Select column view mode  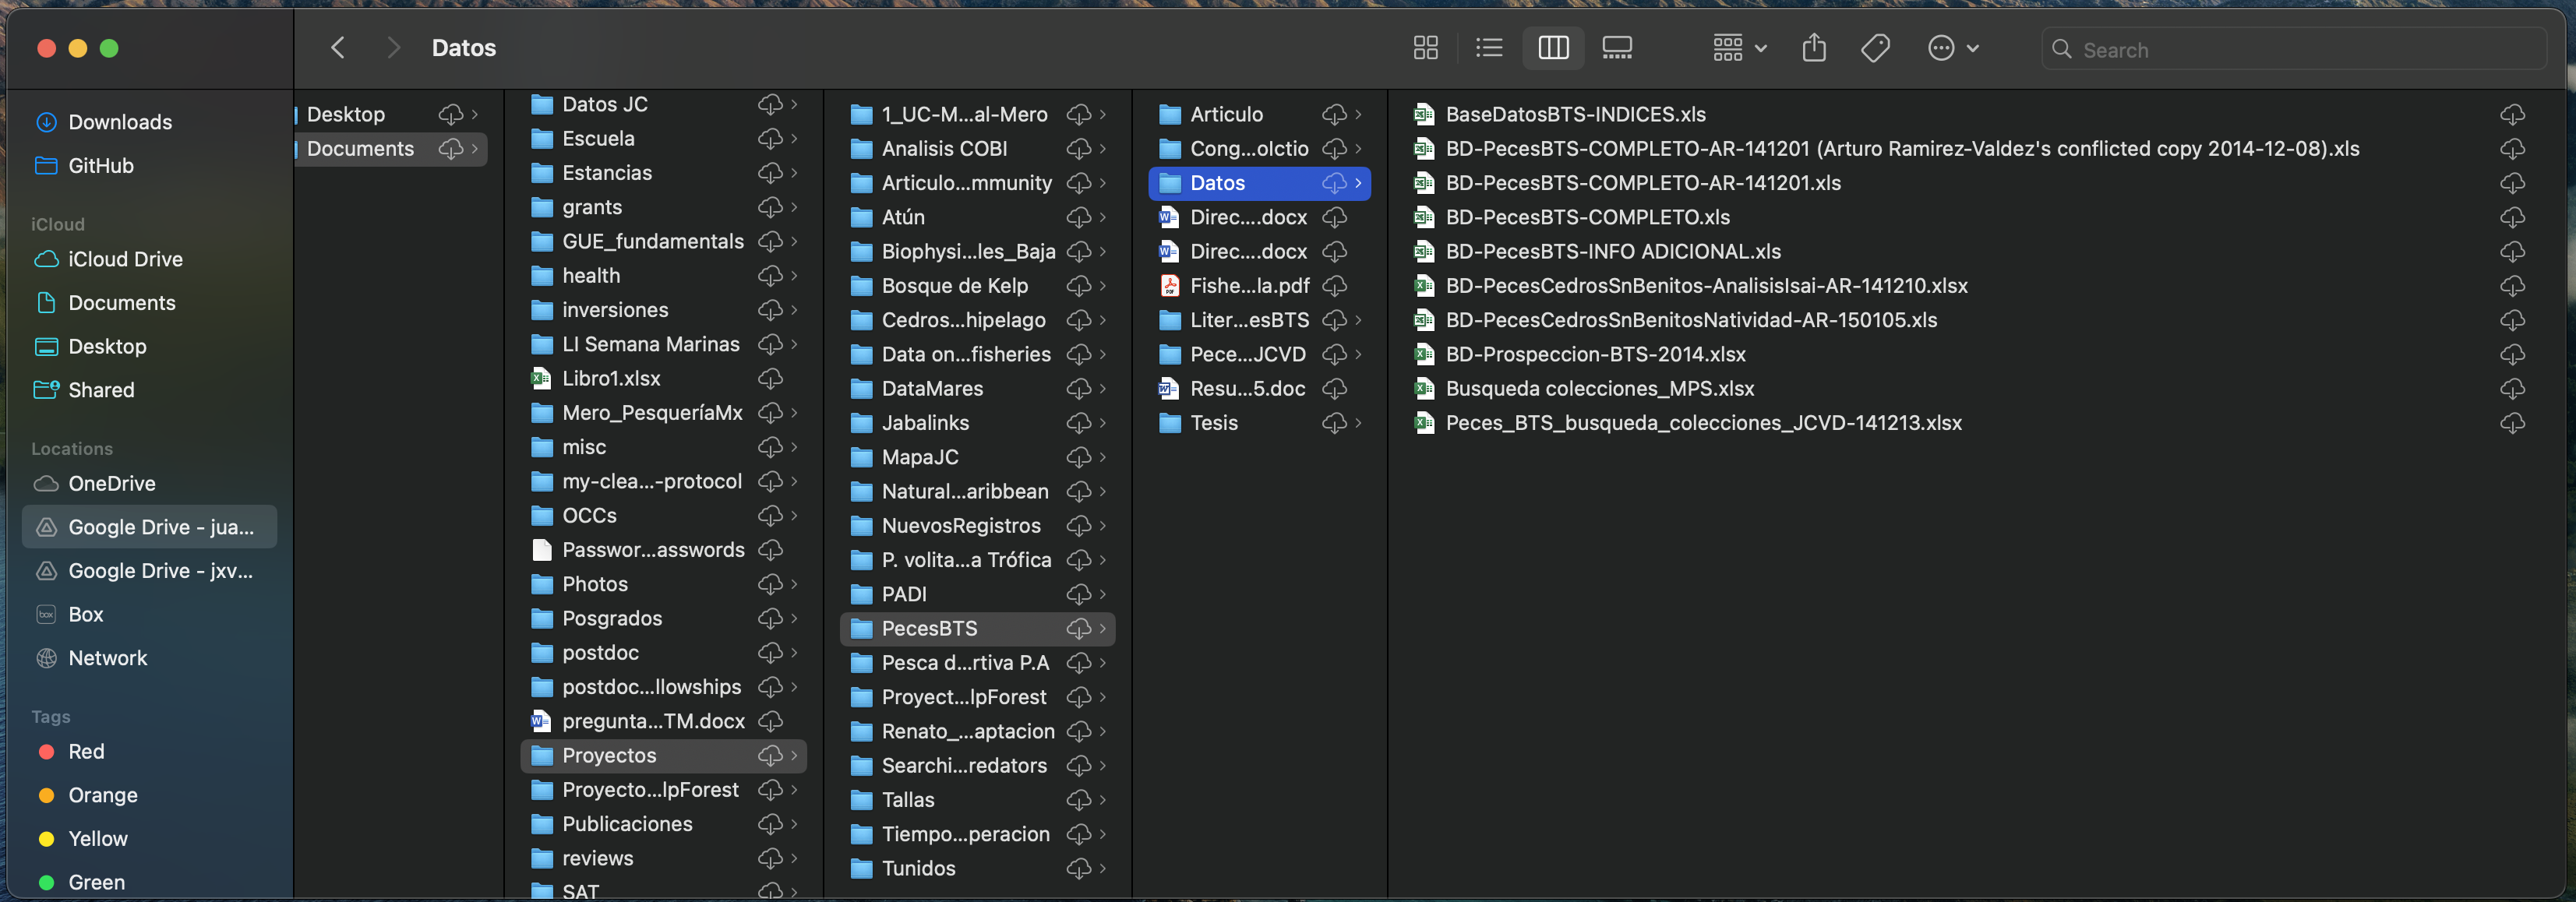1553,48
